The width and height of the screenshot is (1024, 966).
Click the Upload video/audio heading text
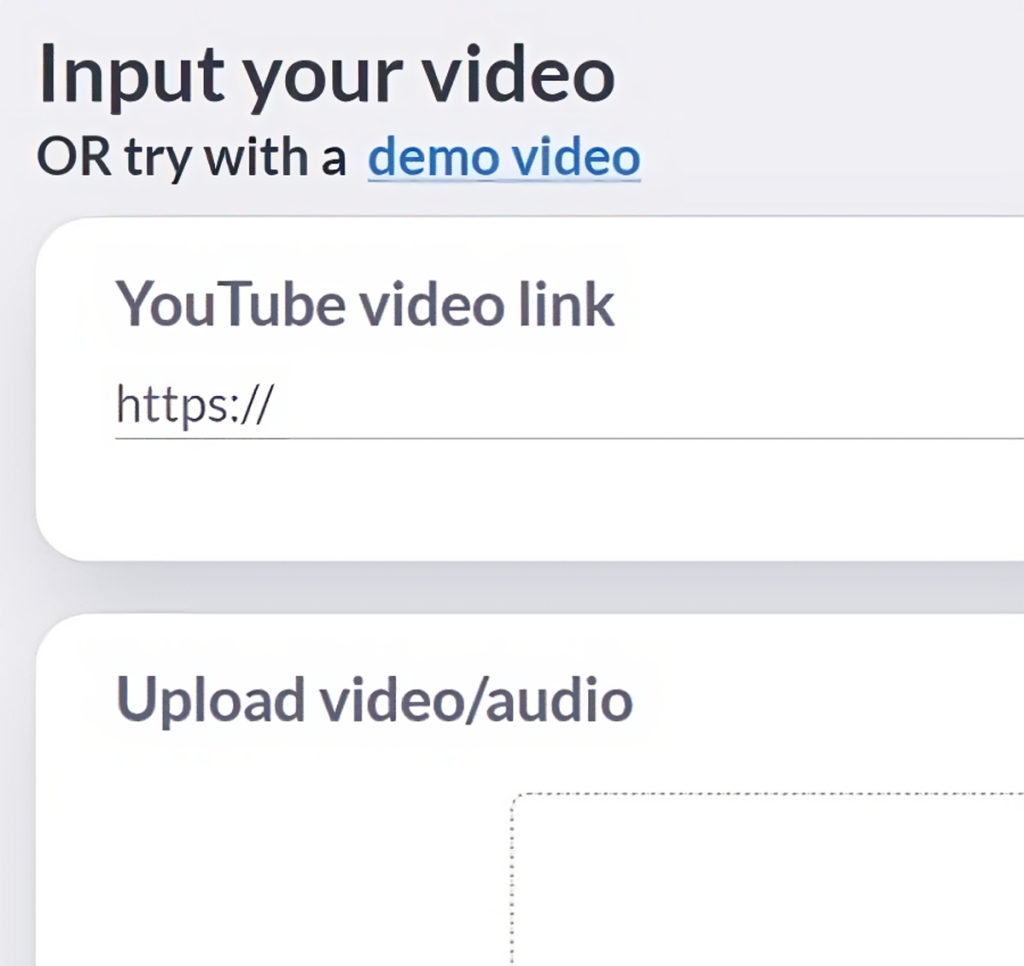[375, 698]
